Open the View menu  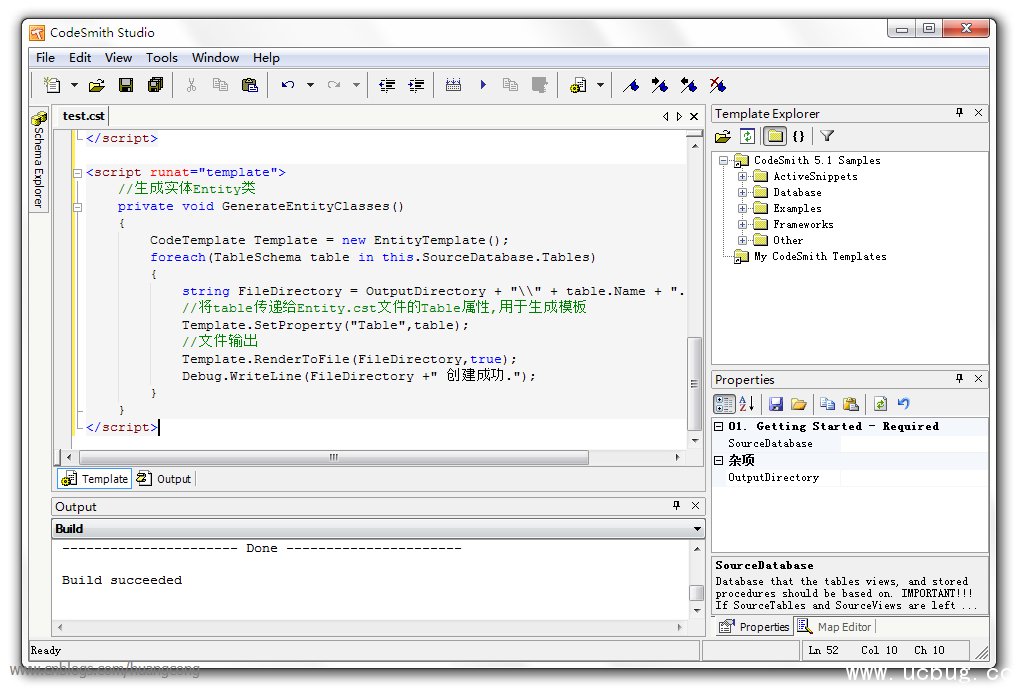click(x=119, y=58)
